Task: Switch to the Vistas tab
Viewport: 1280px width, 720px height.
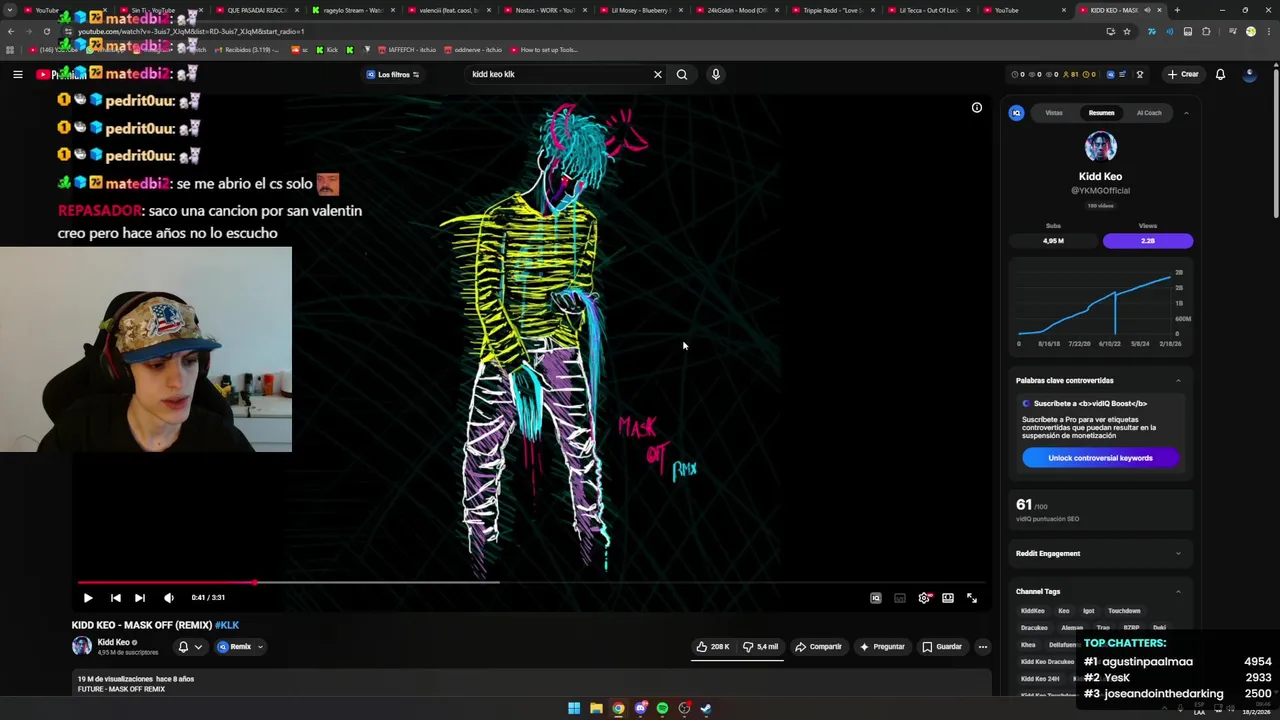Action: pyautogui.click(x=1054, y=113)
